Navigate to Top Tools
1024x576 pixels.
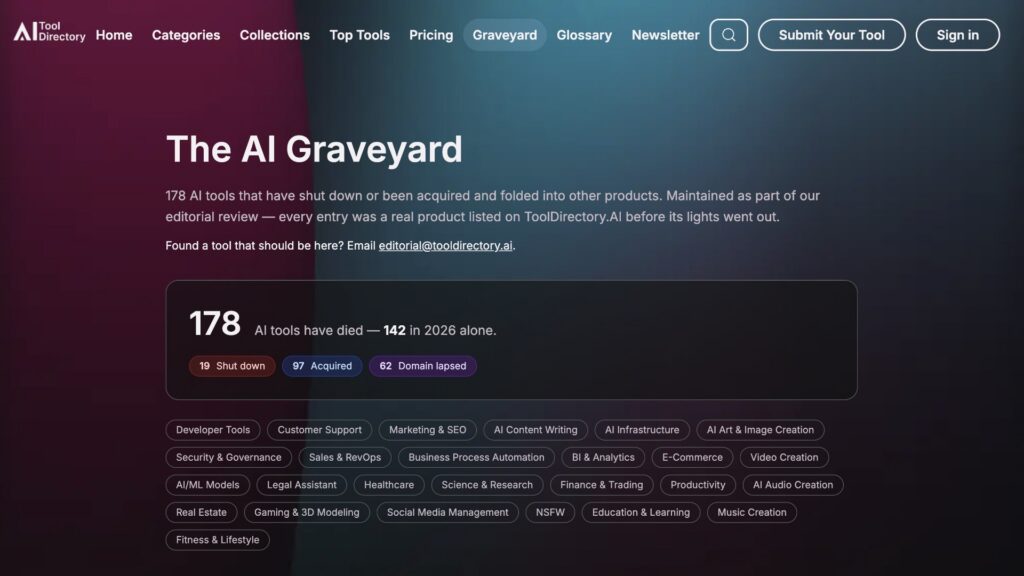coord(360,35)
